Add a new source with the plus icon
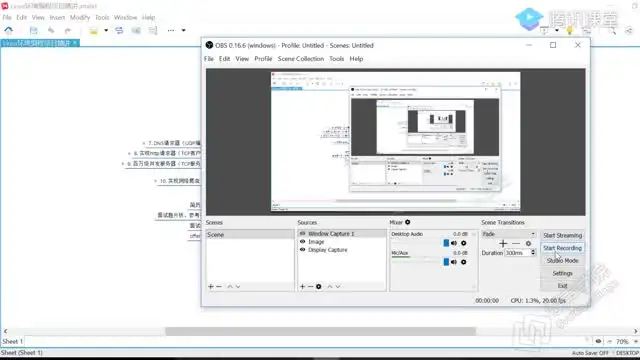 coord(302,287)
